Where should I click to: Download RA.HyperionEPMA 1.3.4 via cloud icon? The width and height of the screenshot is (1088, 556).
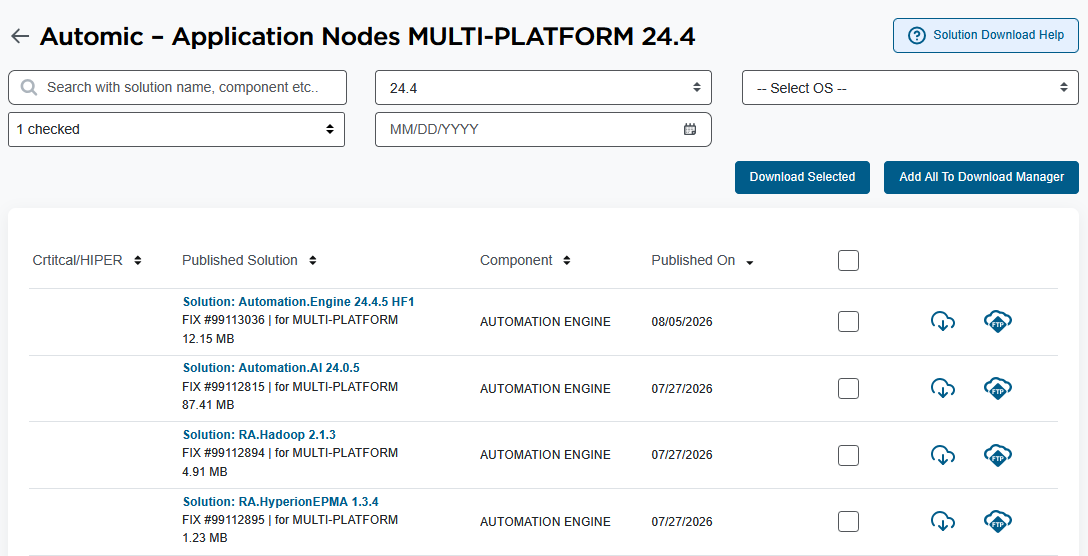click(942, 521)
